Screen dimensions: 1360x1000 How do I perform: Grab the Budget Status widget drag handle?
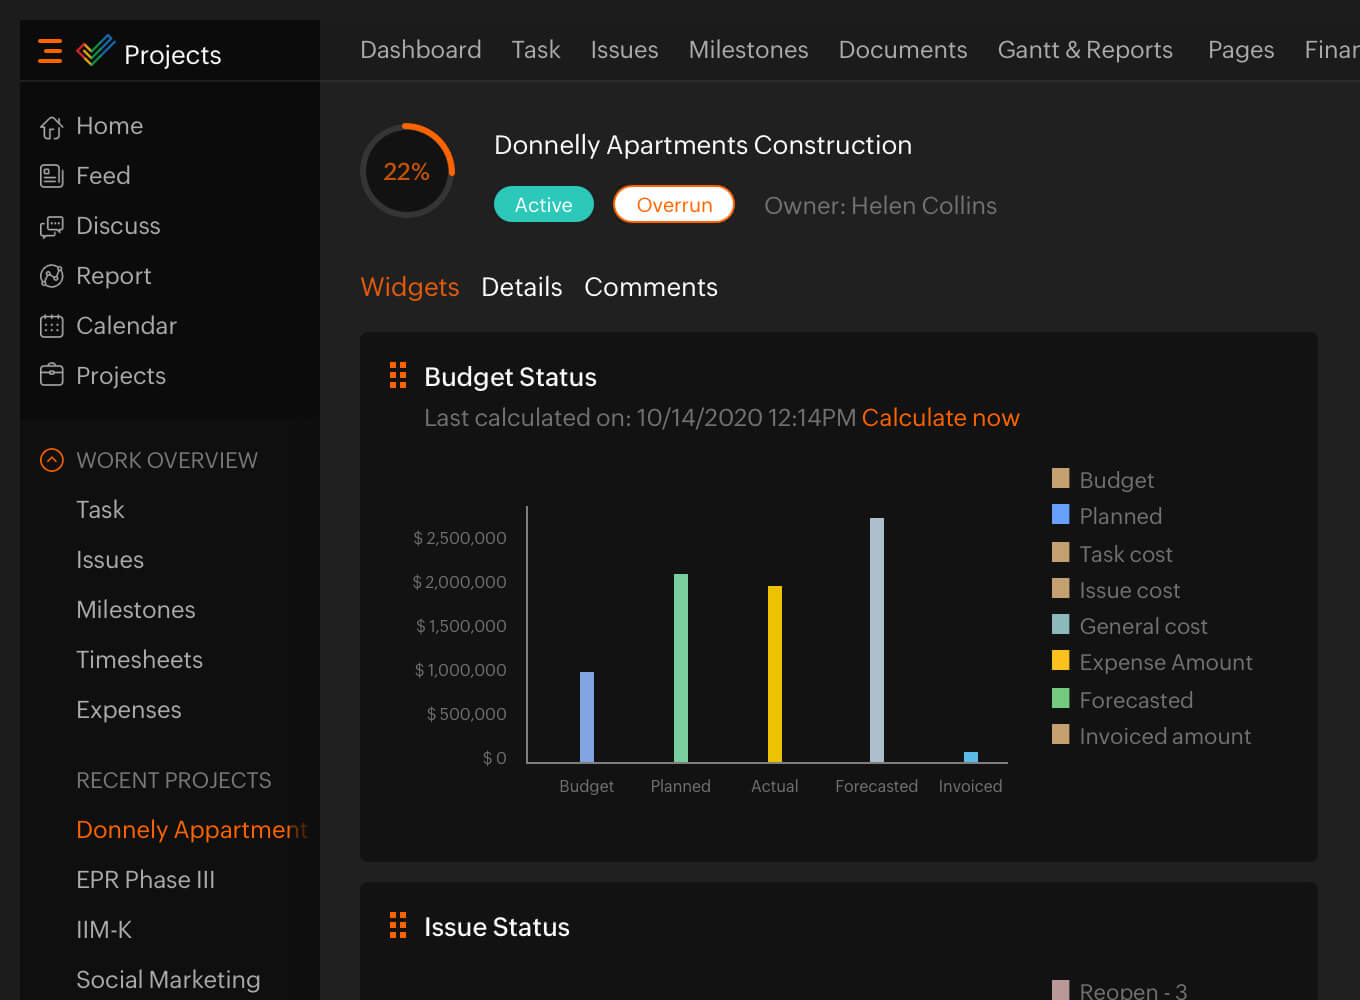click(398, 376)
